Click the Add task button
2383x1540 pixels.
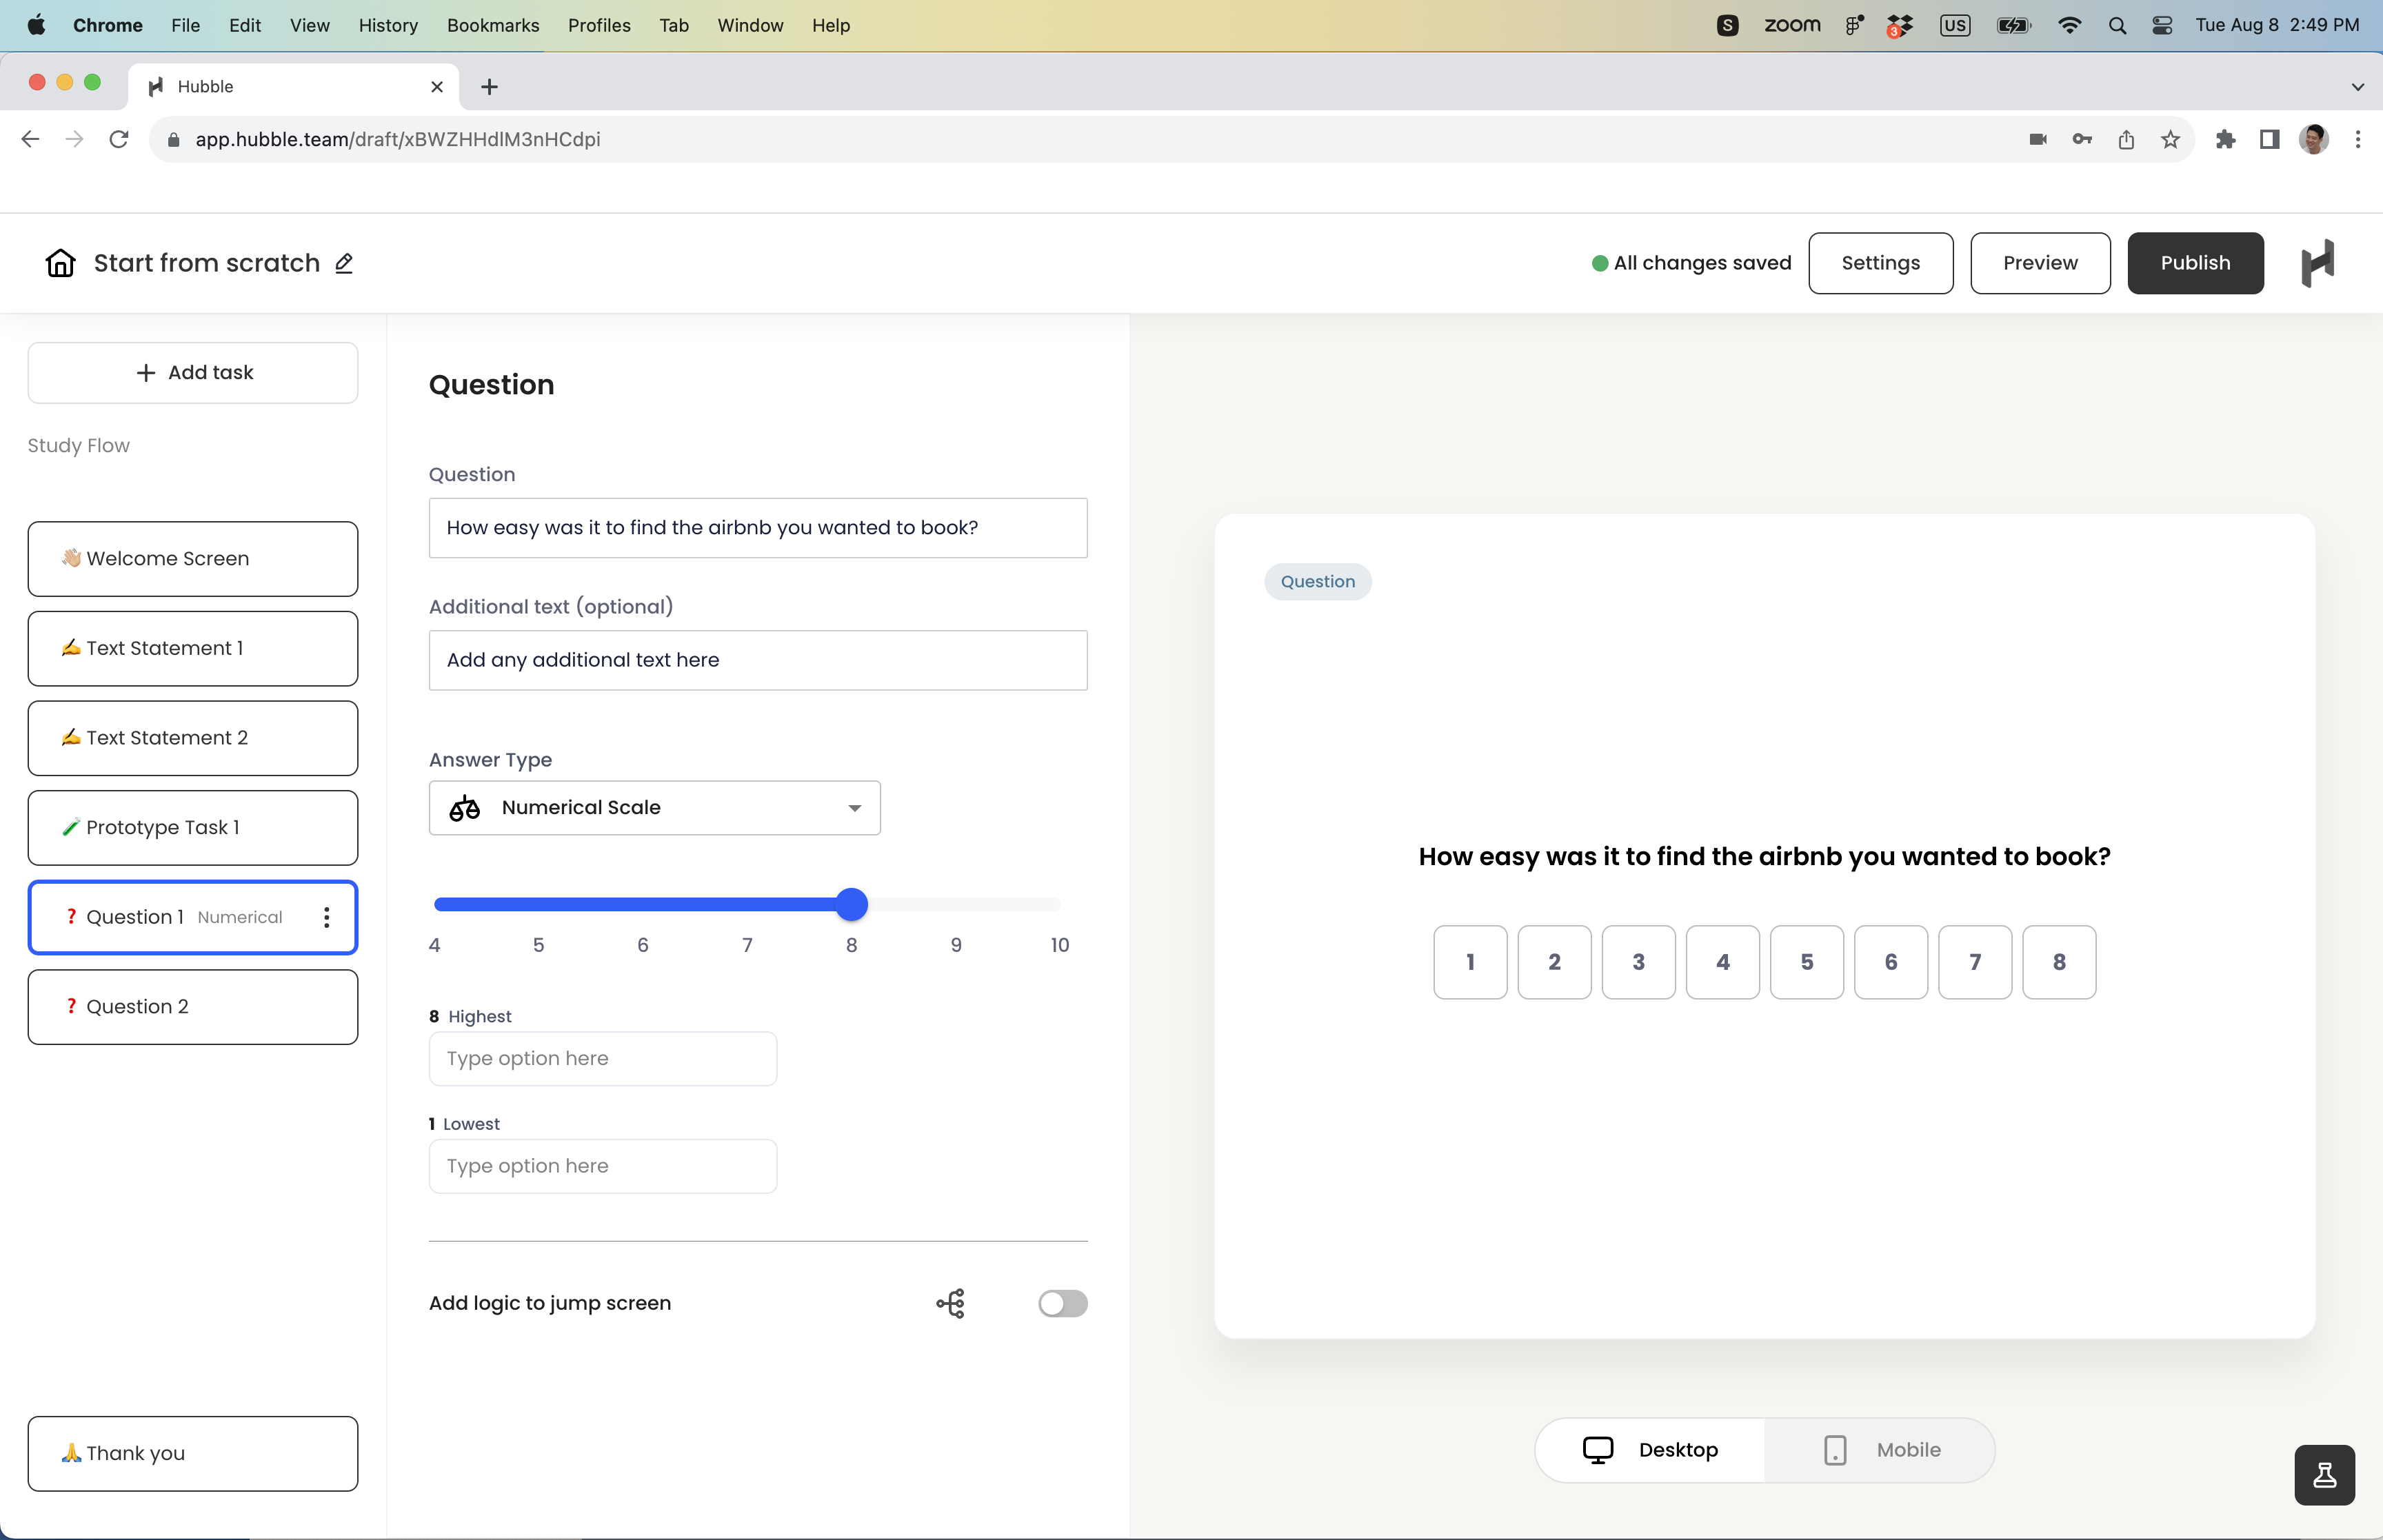click(192, 372)
